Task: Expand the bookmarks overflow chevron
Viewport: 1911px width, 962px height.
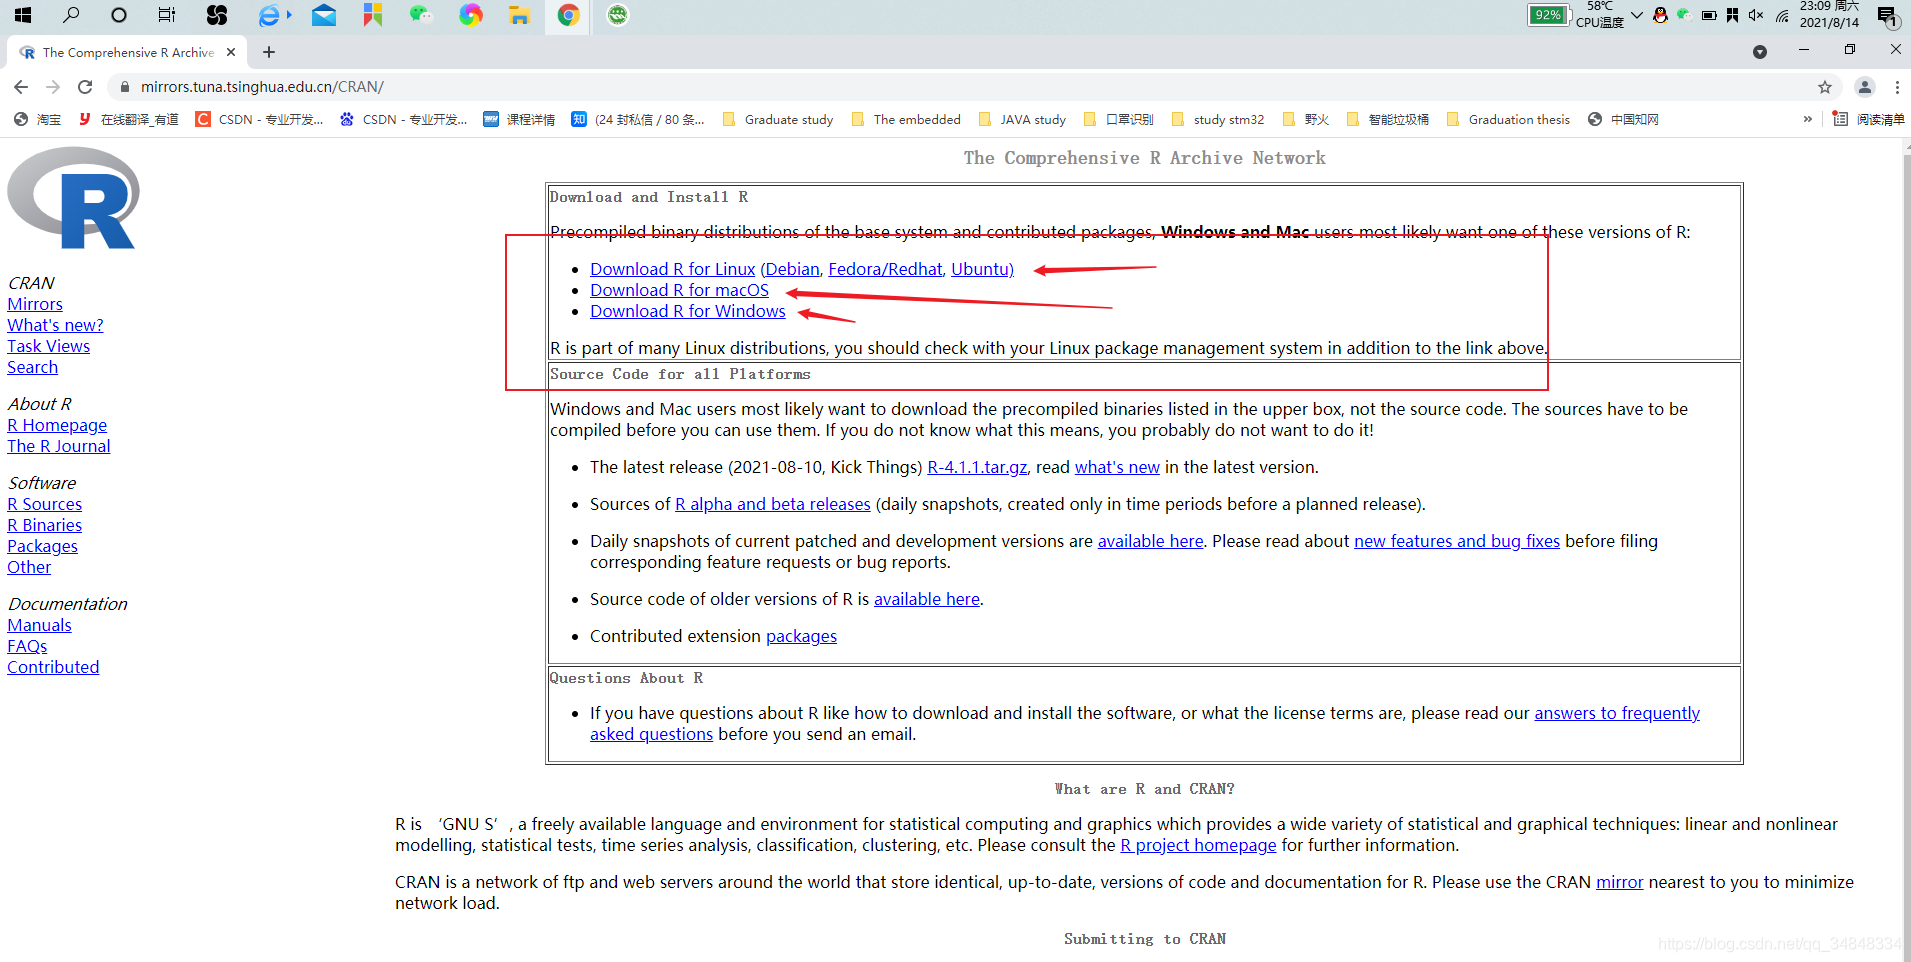Action: click(1807, 119)
